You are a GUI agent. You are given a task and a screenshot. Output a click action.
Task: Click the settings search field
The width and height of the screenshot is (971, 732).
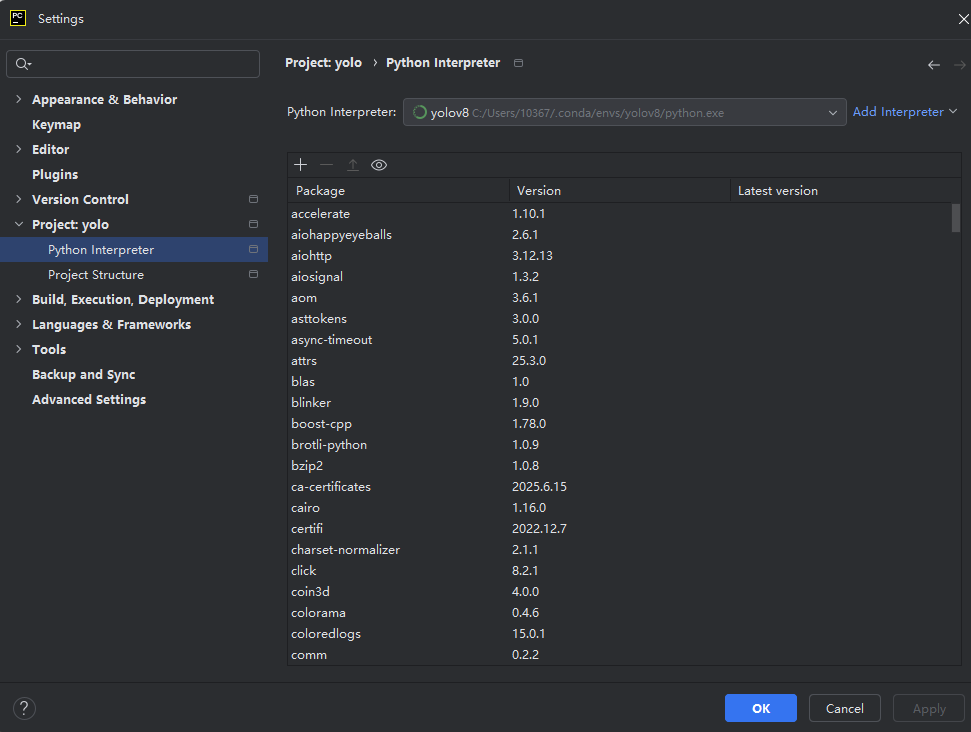click(x=133, y=64)
